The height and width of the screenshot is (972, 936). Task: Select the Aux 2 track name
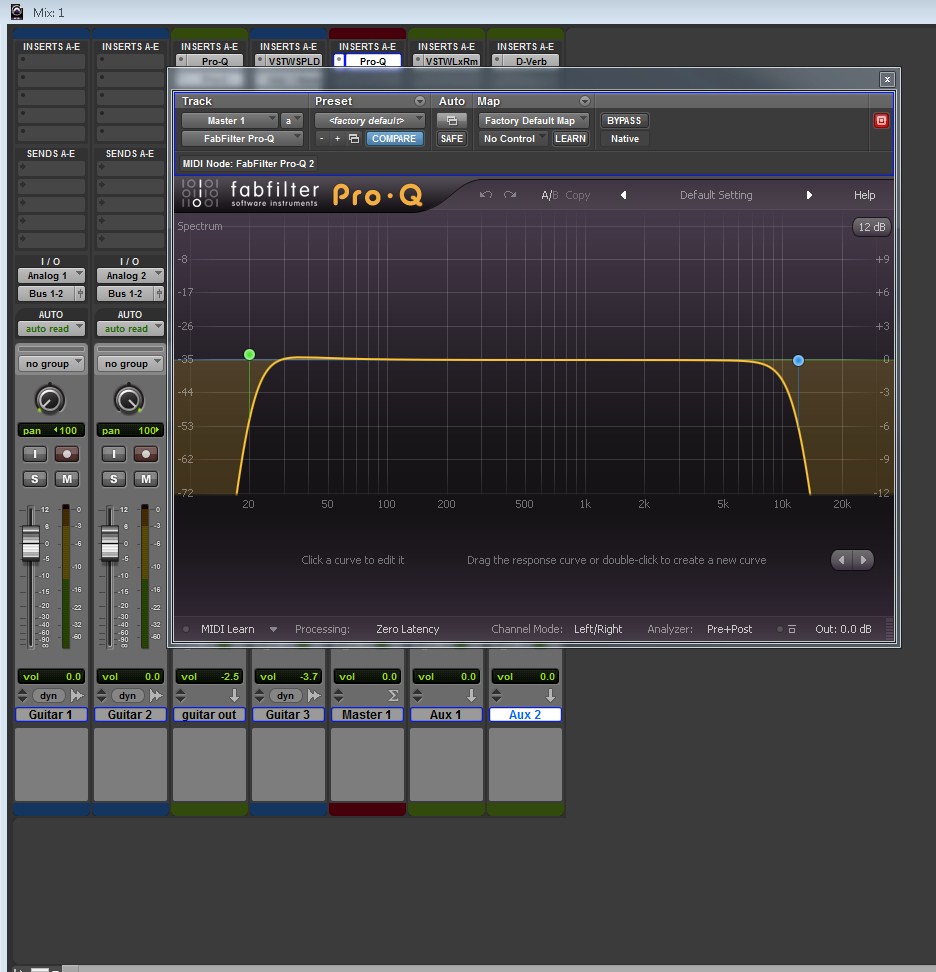525,714
